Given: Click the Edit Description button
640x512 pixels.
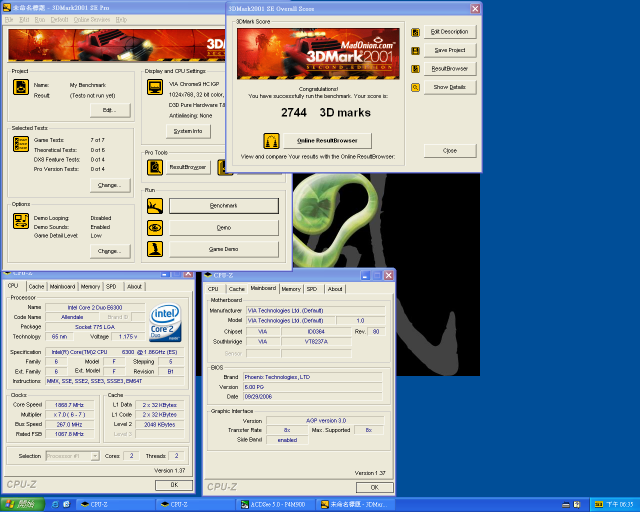Looking at the screenshot, I should click(450, 32).
